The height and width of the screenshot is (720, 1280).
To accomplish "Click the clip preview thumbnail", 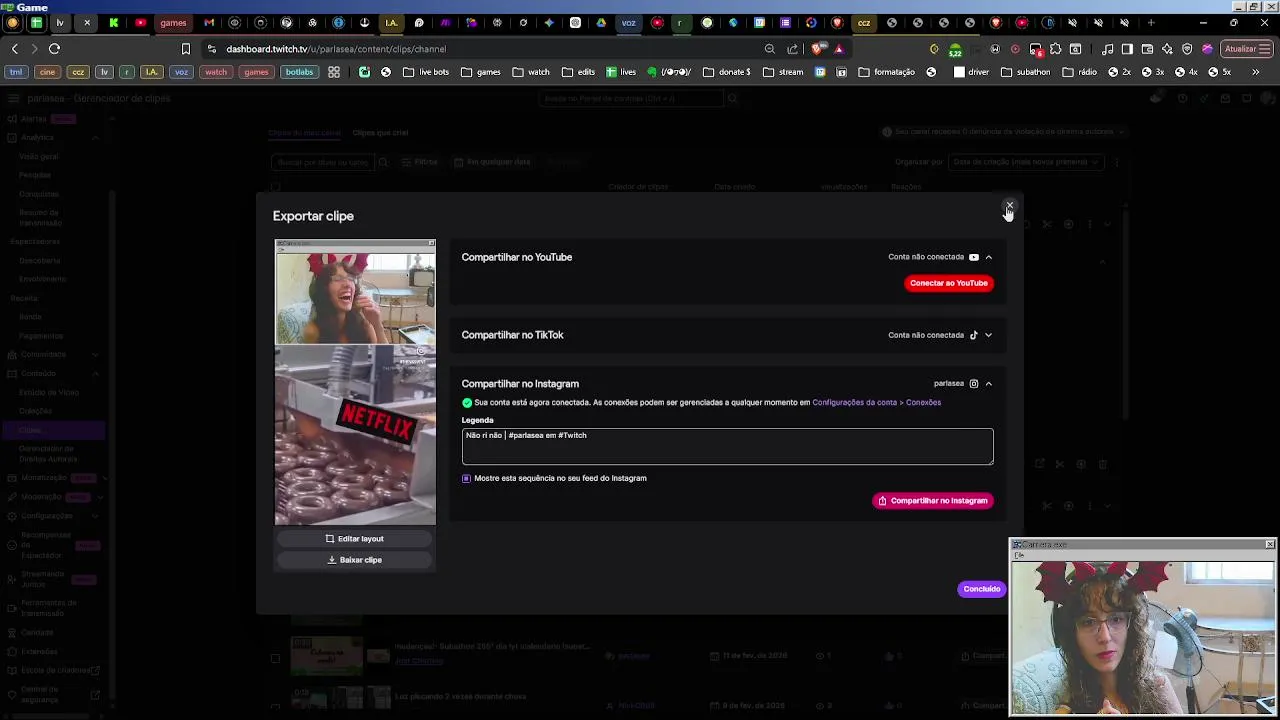I will click(355, 382).
